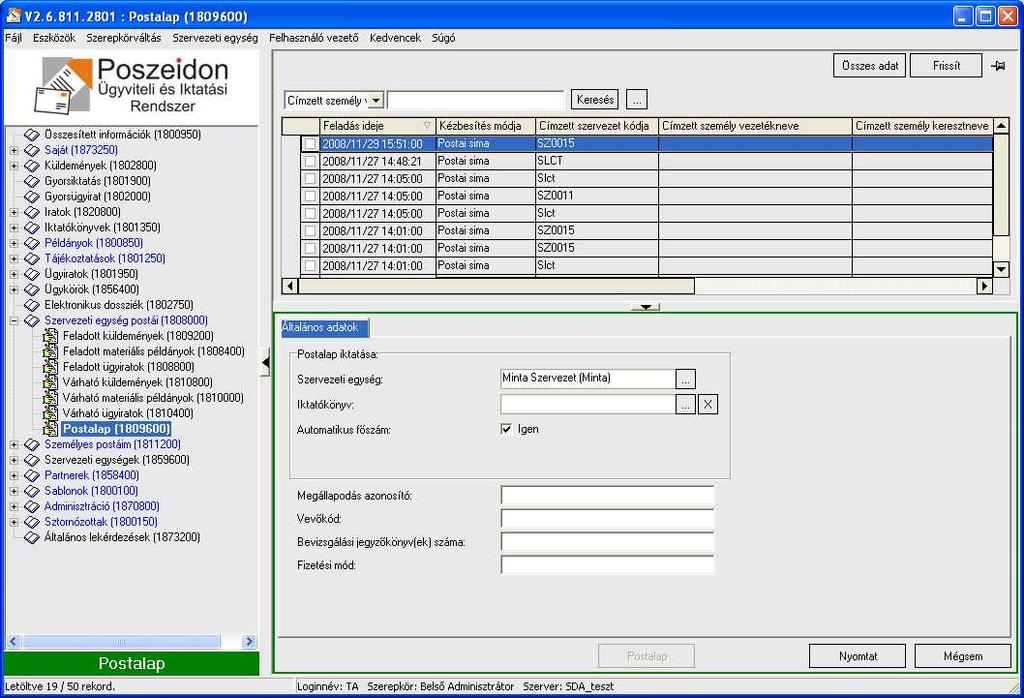Image resolution: width=1024 pixels, height=698 pixels.
Task: Click the Fizetési mód input field
Action: pyautogui.click(x=607, y=565)
